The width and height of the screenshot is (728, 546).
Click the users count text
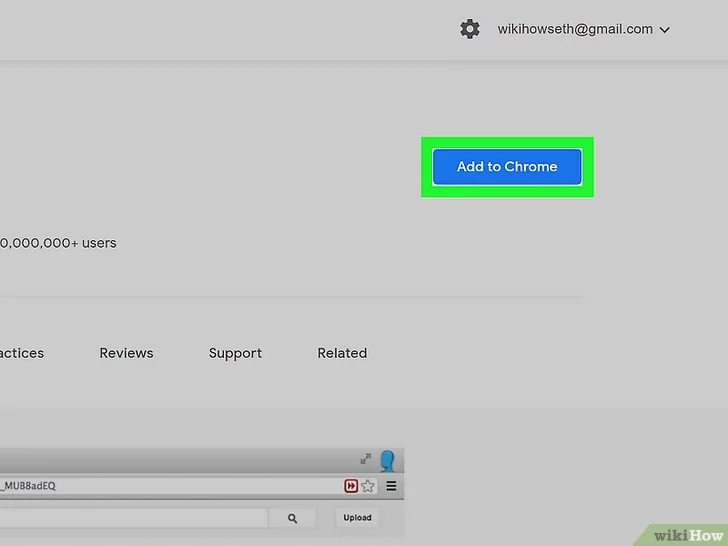[58, 242]
